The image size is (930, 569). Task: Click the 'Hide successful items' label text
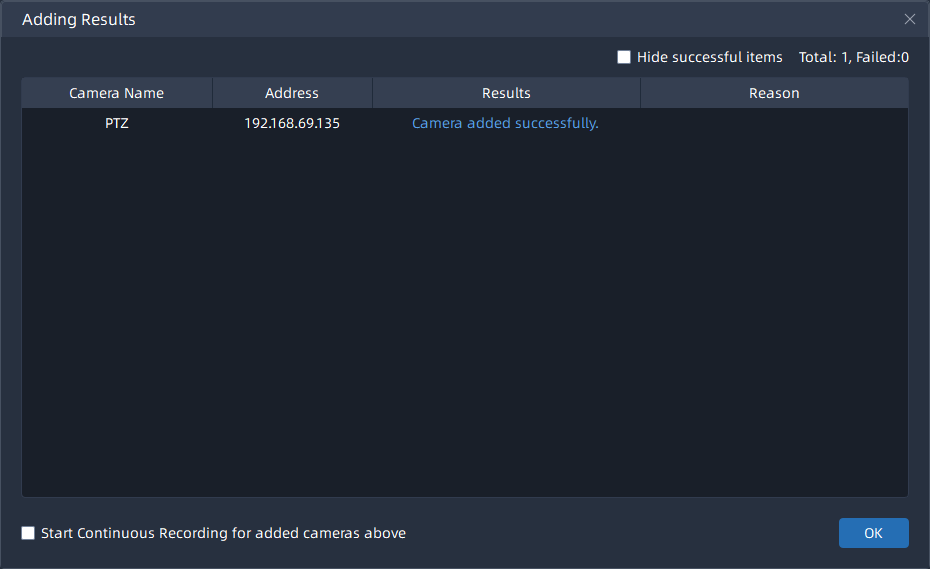click(x=709, y=57)
